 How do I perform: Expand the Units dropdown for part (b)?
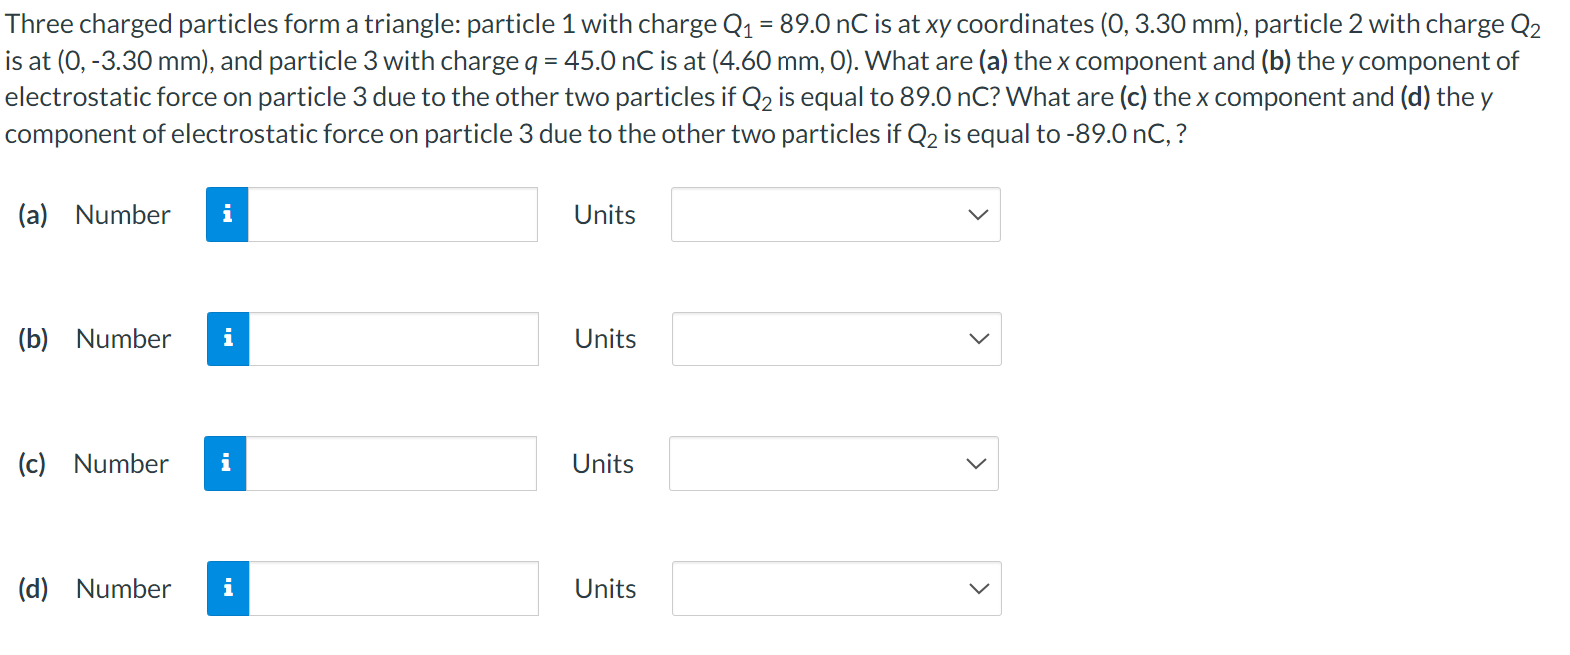(837, 339)
